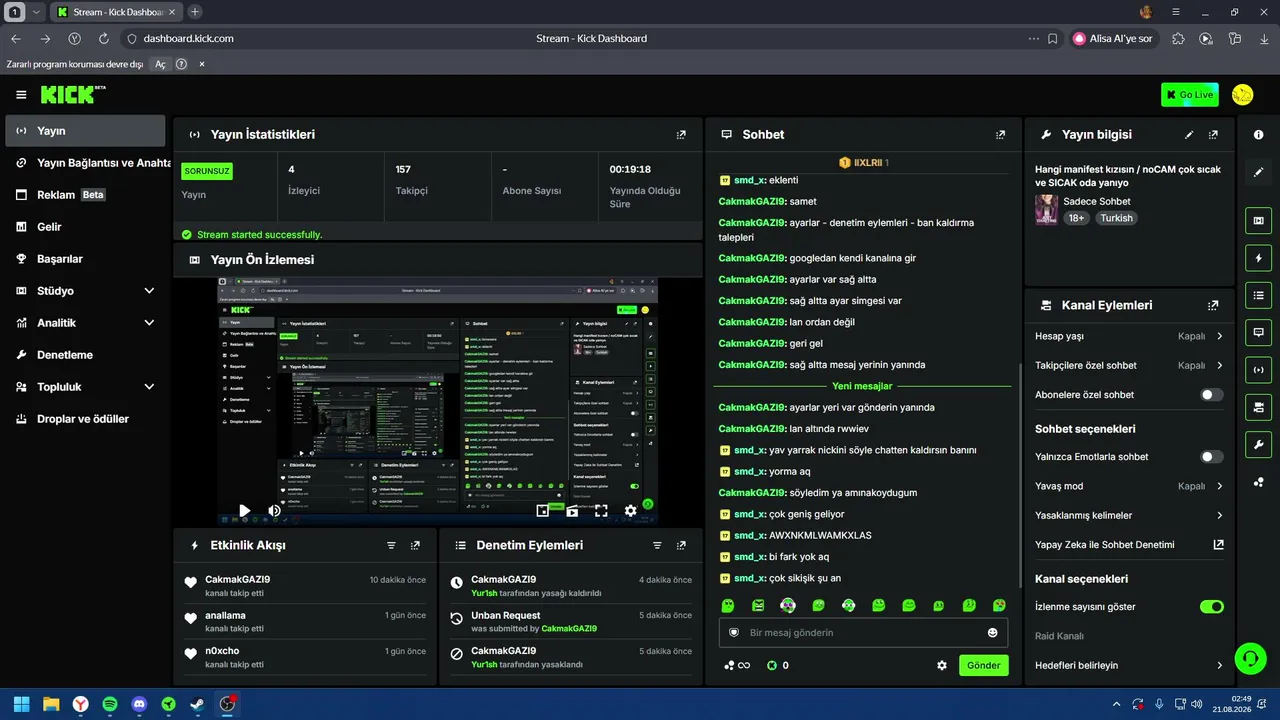Open the Denetleme page
This screenshot has height=720, width=1280.
[85, 355]
